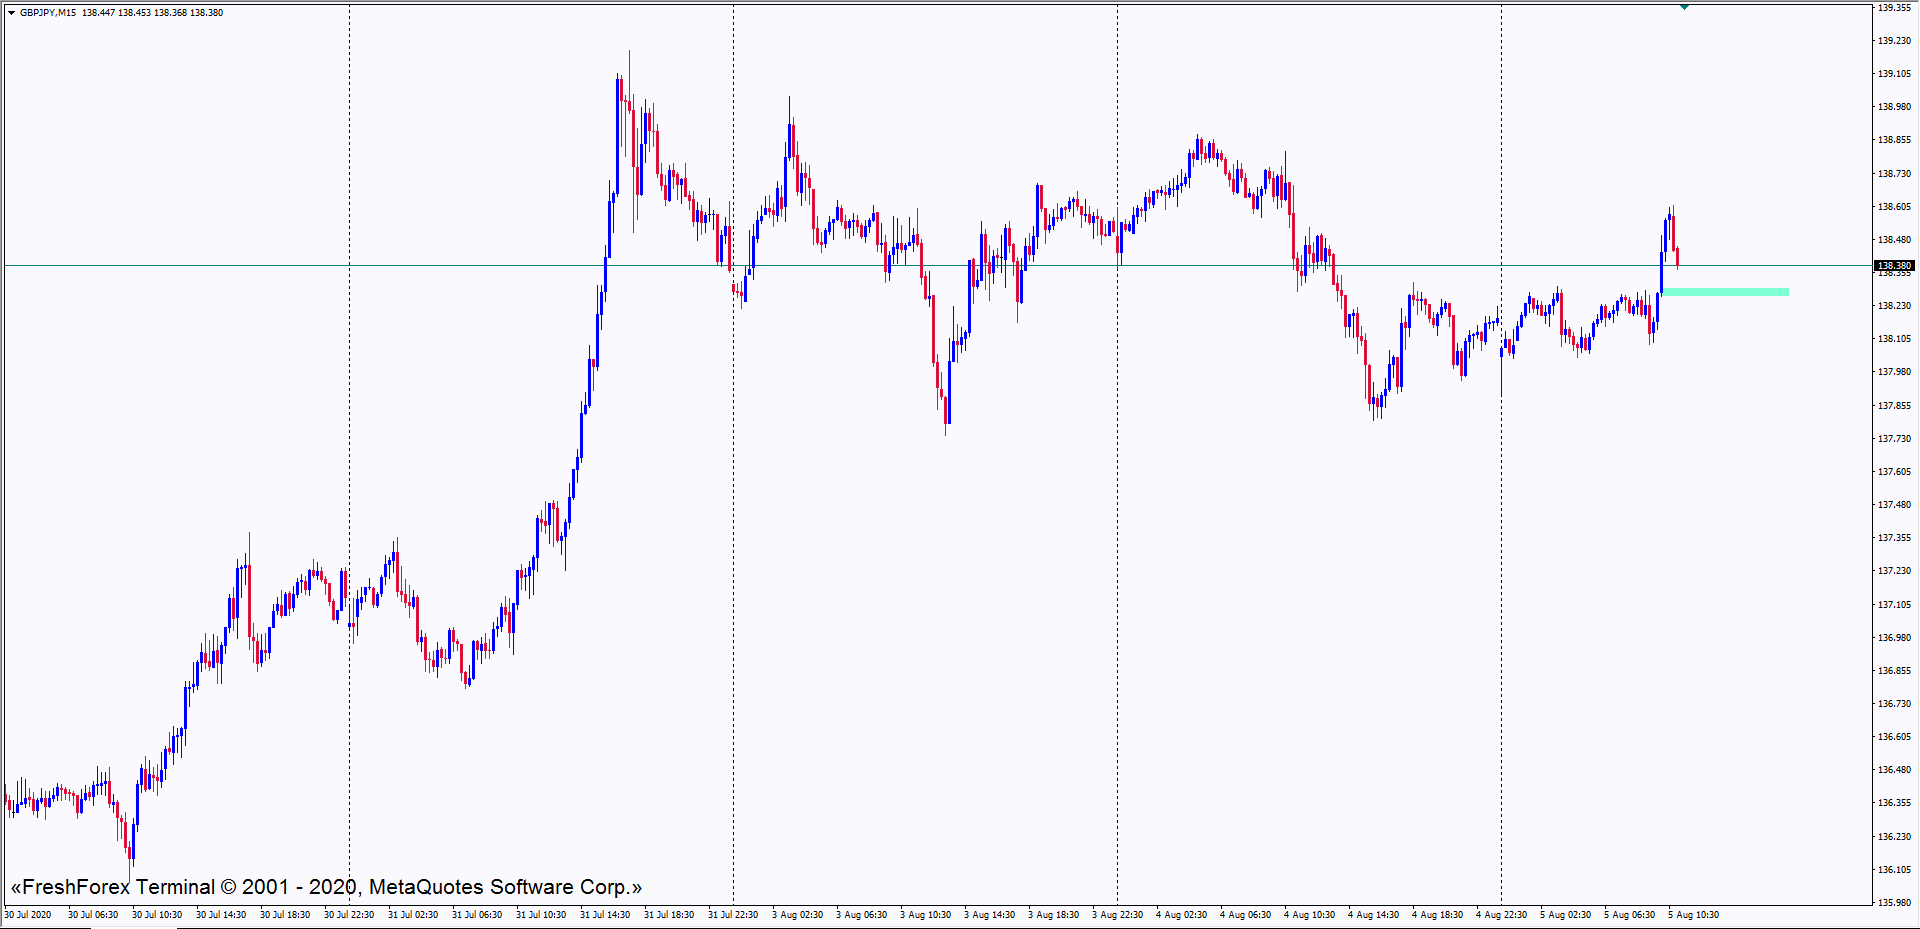Click the 31 Jul 14:30 time label
1920x929 pixels.
(x=605, y=915)
